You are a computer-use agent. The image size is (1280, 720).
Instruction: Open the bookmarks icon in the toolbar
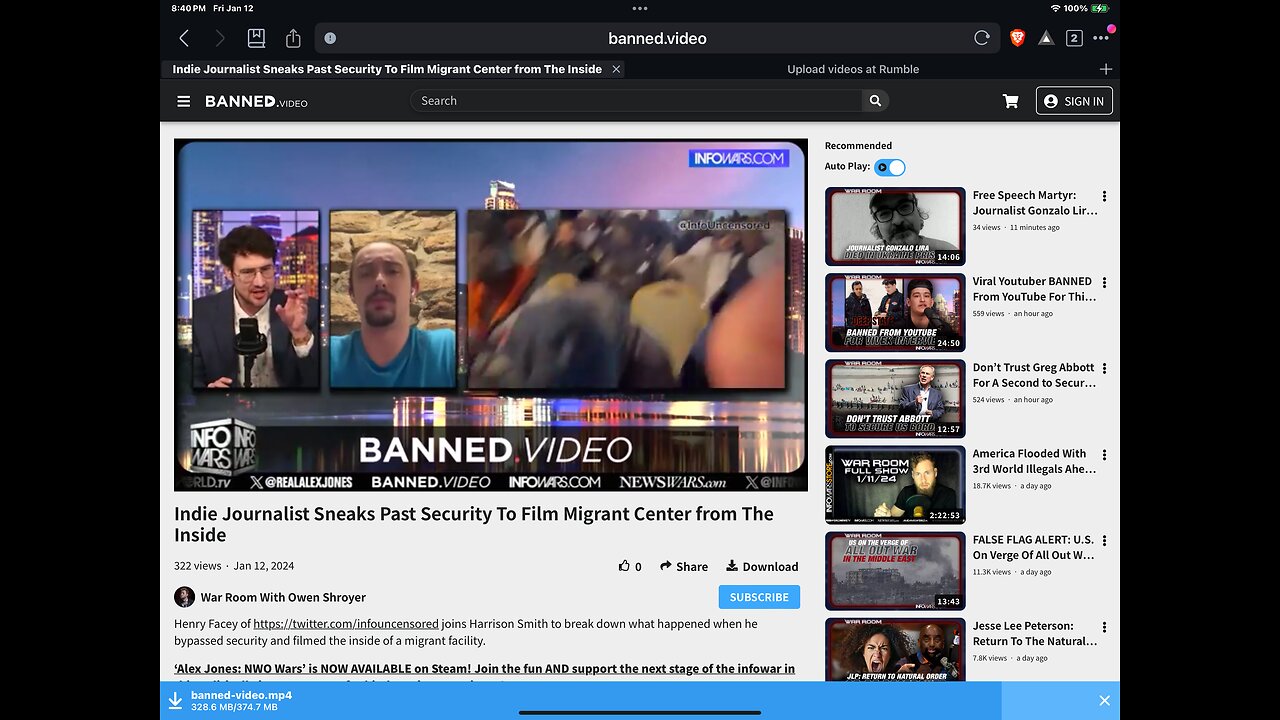coord(256,38)
